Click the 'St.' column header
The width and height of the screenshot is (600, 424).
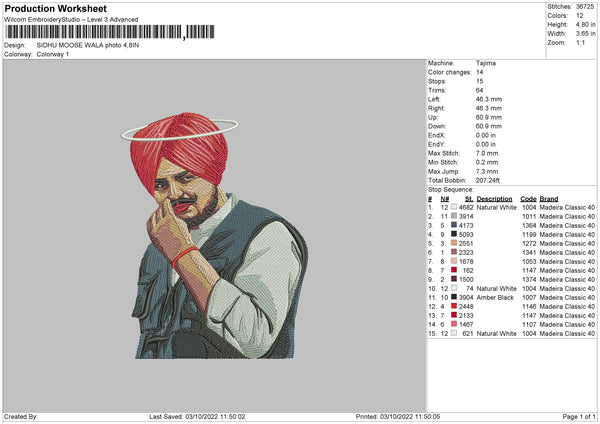coord(469,199)
